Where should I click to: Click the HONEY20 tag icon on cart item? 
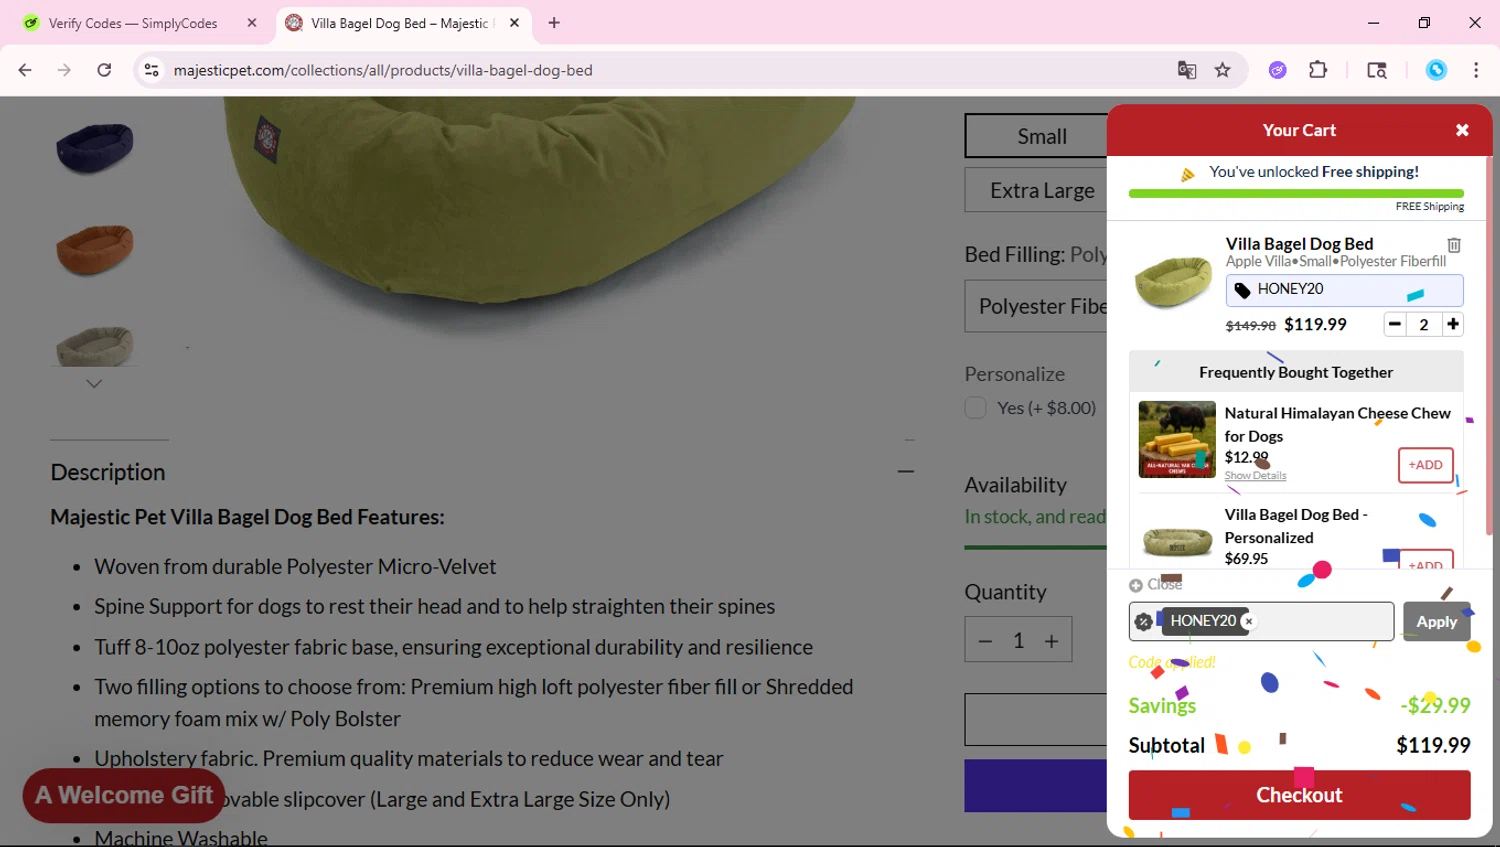tap(1242, 290)
